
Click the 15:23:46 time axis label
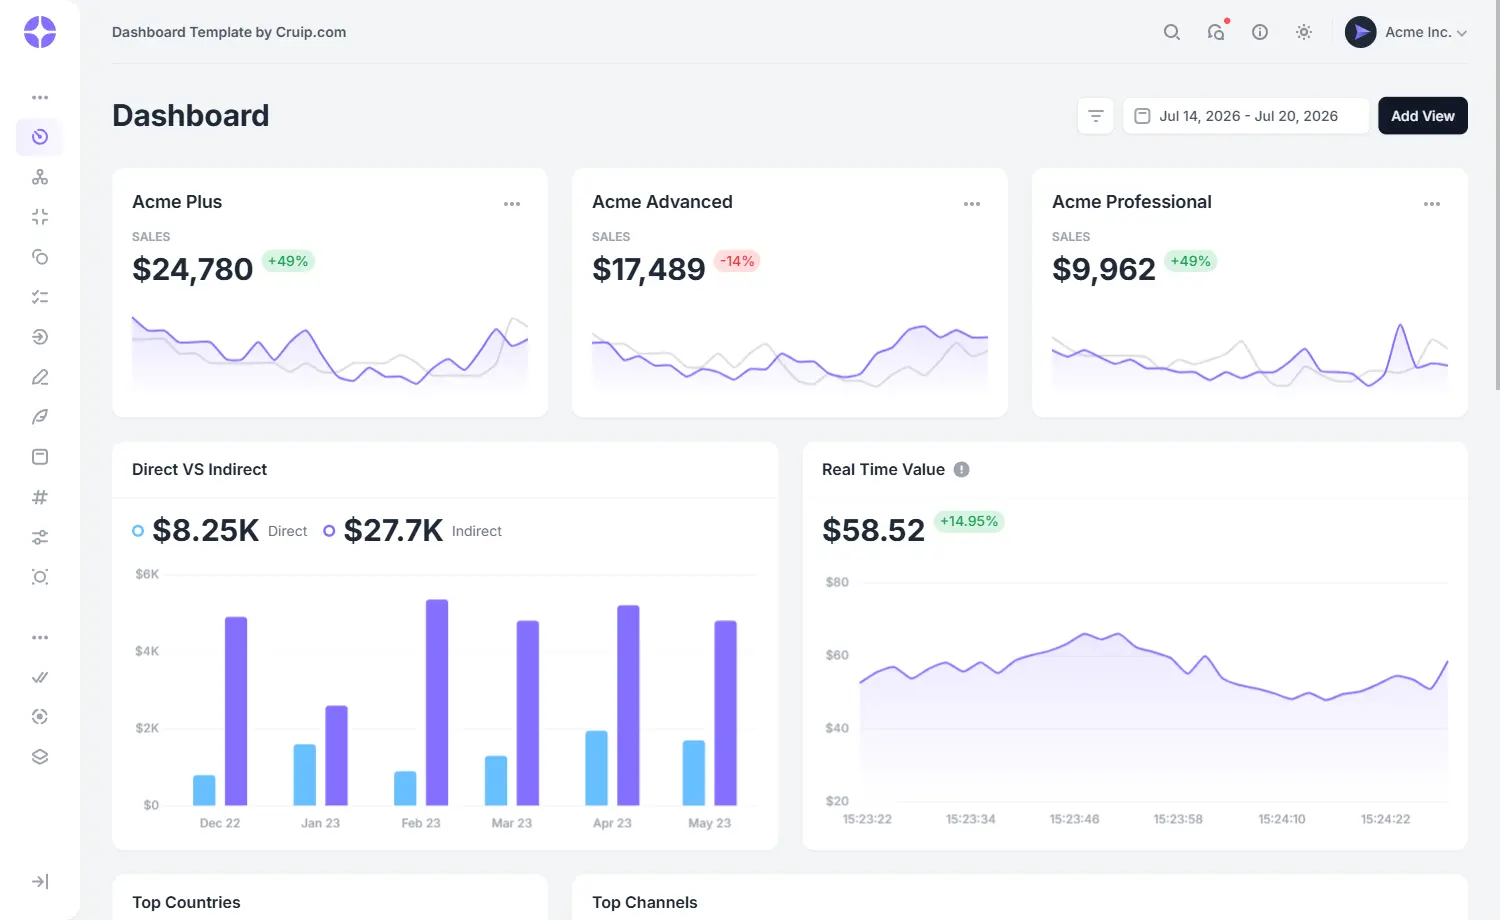tap(1074, 819)
